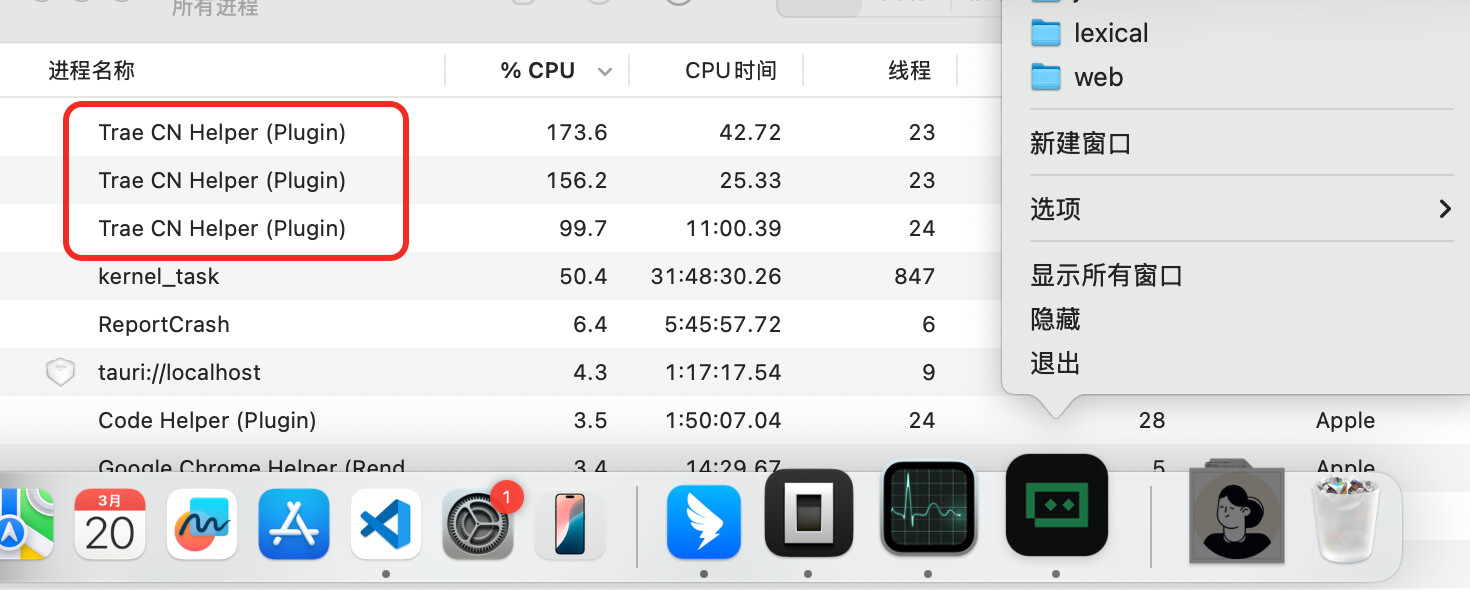Click 显示所有窗口 in the context menu
1470x590 pixels.
[x=1106, y=275]
